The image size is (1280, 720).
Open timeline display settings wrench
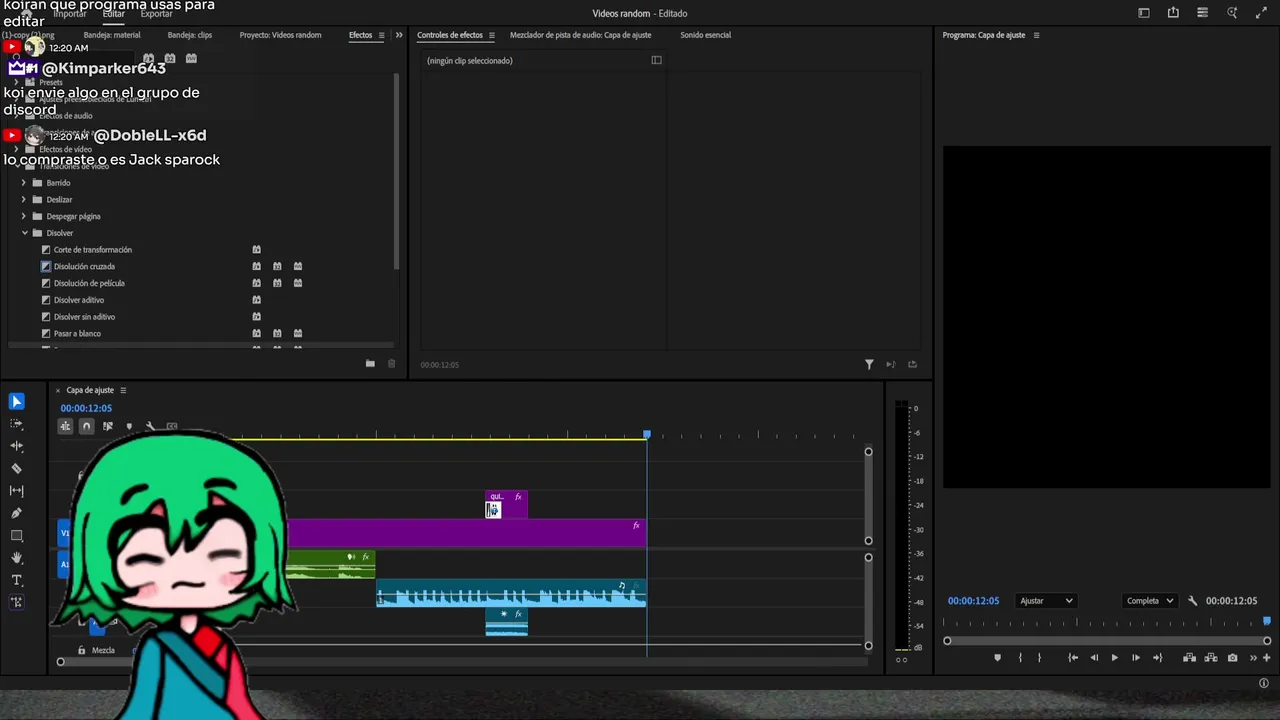(x=150, y=427)
